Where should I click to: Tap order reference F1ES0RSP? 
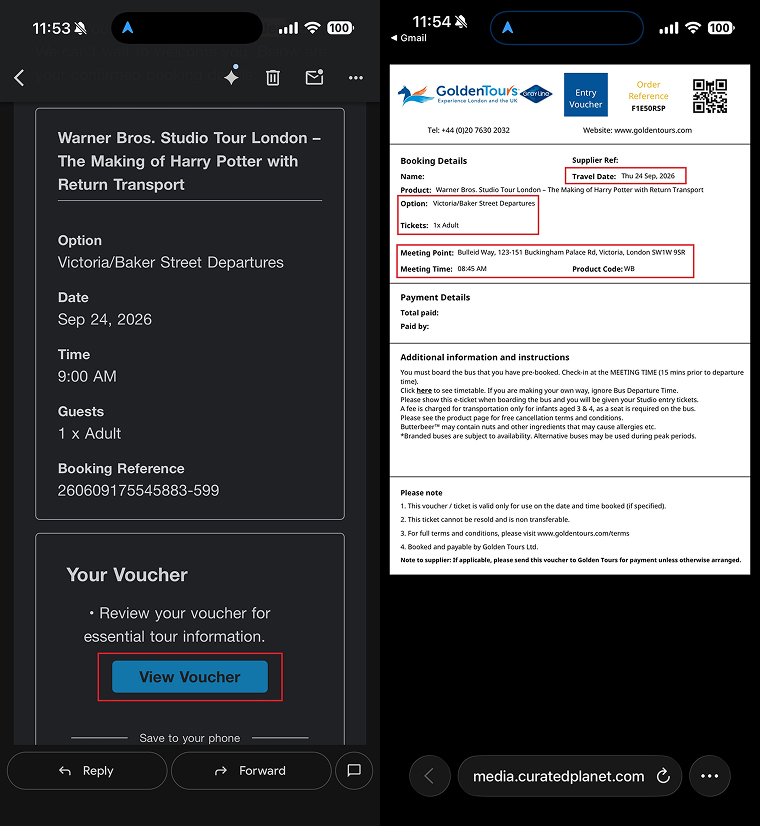[x=648, y=109]
